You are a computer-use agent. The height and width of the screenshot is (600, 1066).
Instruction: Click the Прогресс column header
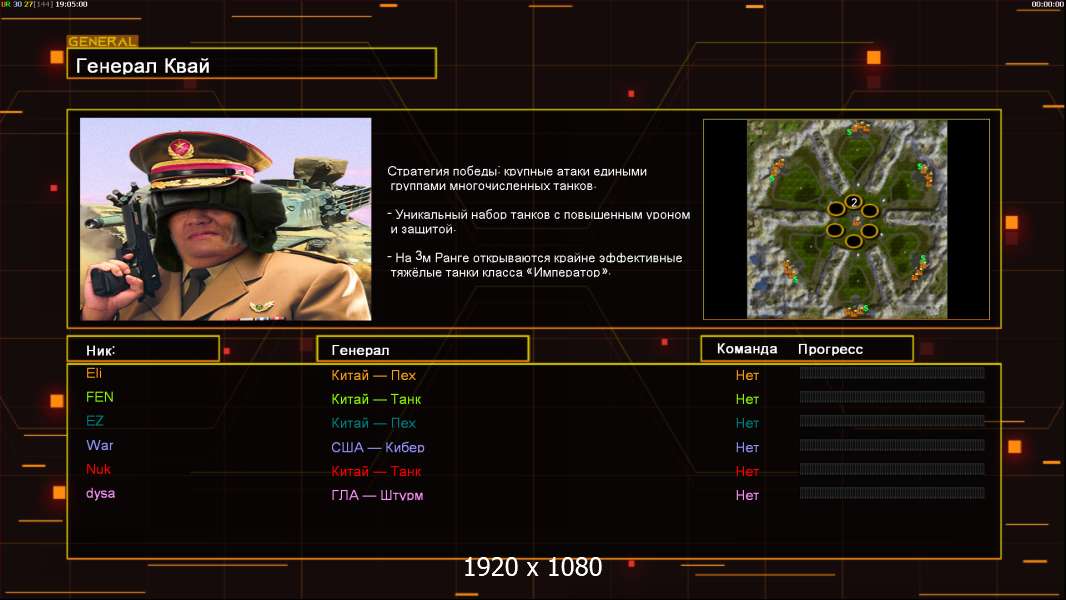pyautogui.click(x=830, y=349)
